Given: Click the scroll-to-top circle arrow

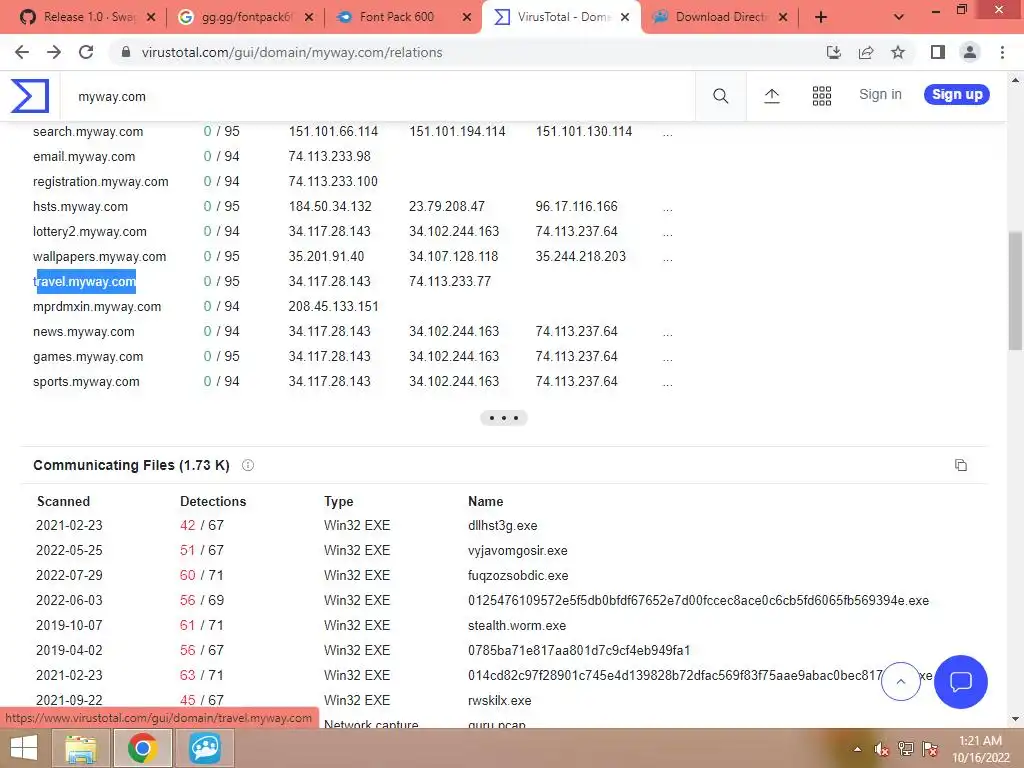Looking at the screenshot, I should [x=901, y=681].
